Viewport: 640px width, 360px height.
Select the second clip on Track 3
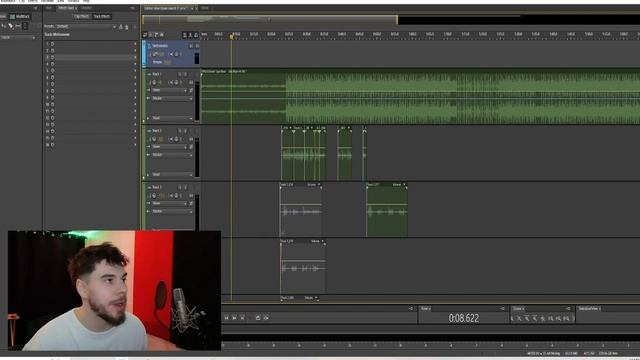387,210
